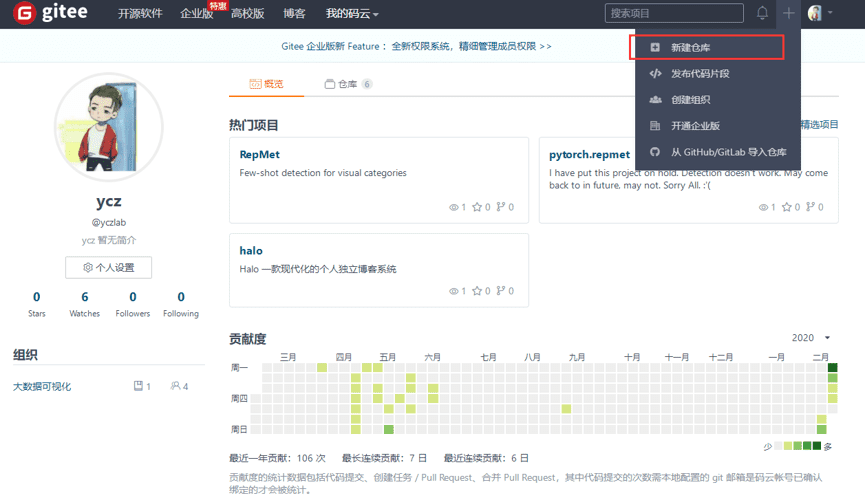
Task: Click the 开通企业版 building icon
Action: [x=655, y=126]
